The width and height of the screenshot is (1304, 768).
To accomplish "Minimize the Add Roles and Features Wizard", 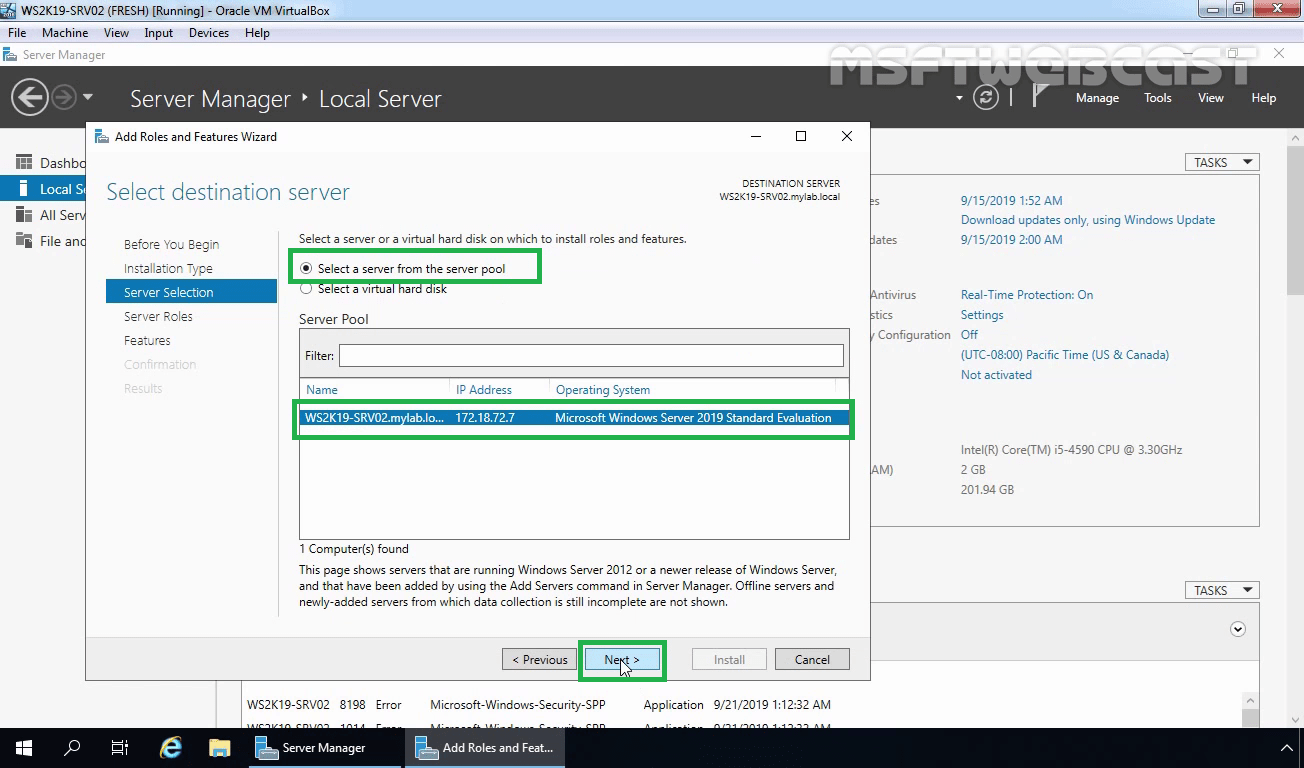I will click(x=755, y=136).
